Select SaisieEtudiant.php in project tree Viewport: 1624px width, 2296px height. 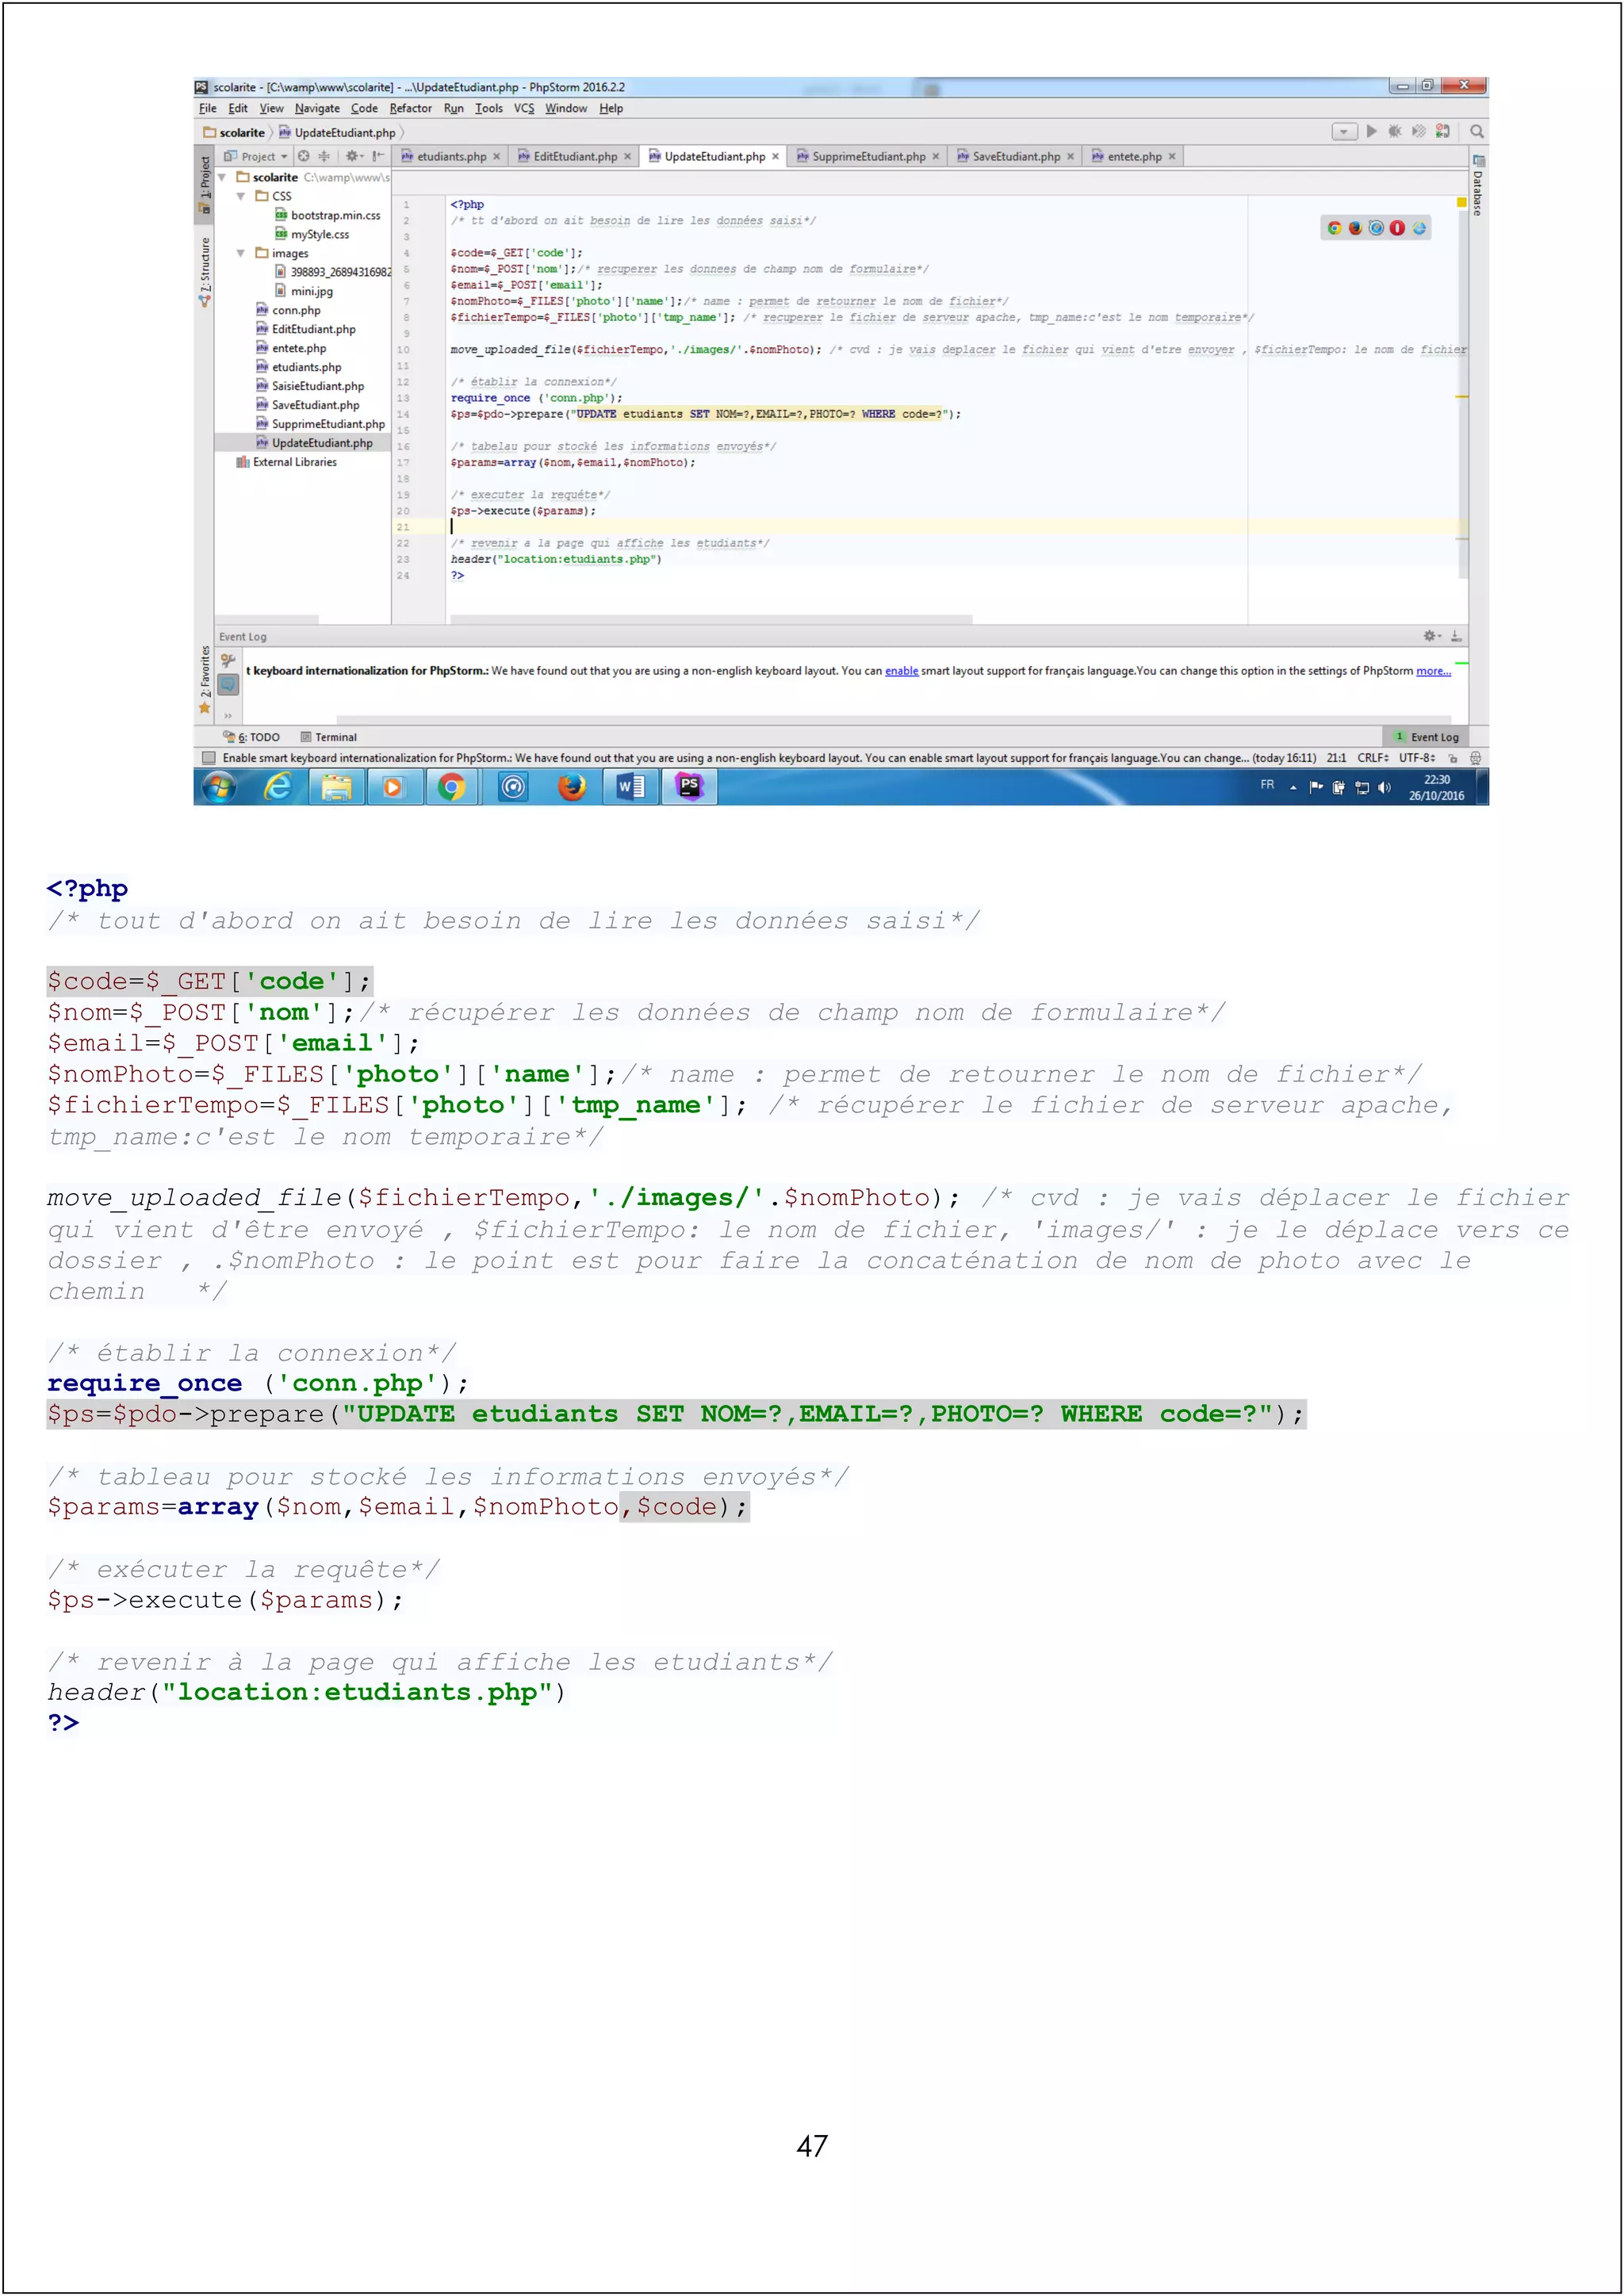309,386
